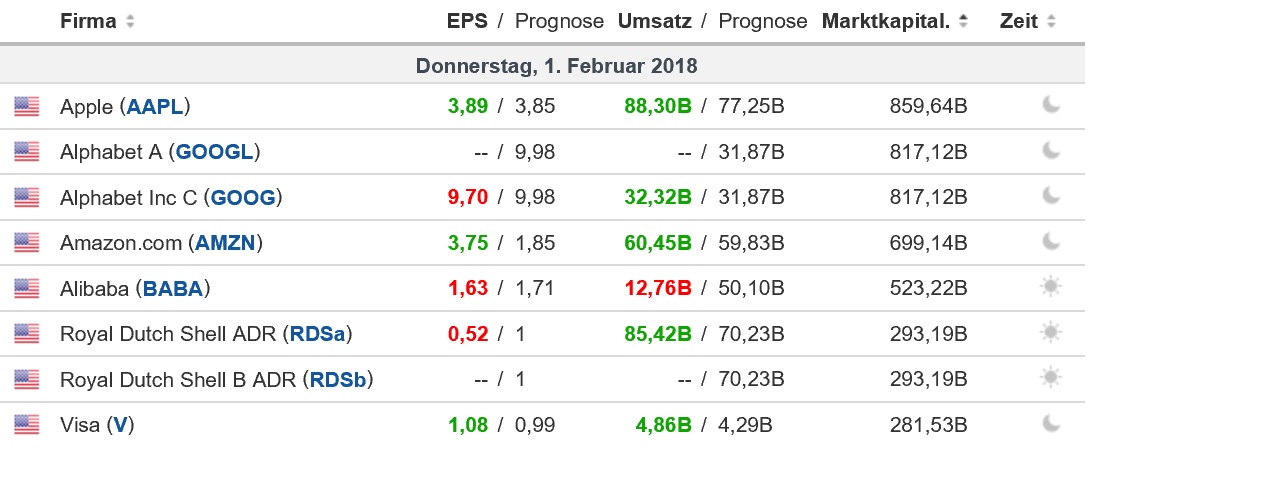Viewport: 1270px width, 492px height.
Task: Open the BABA ticker link
Action: click(x=173, y=289)
